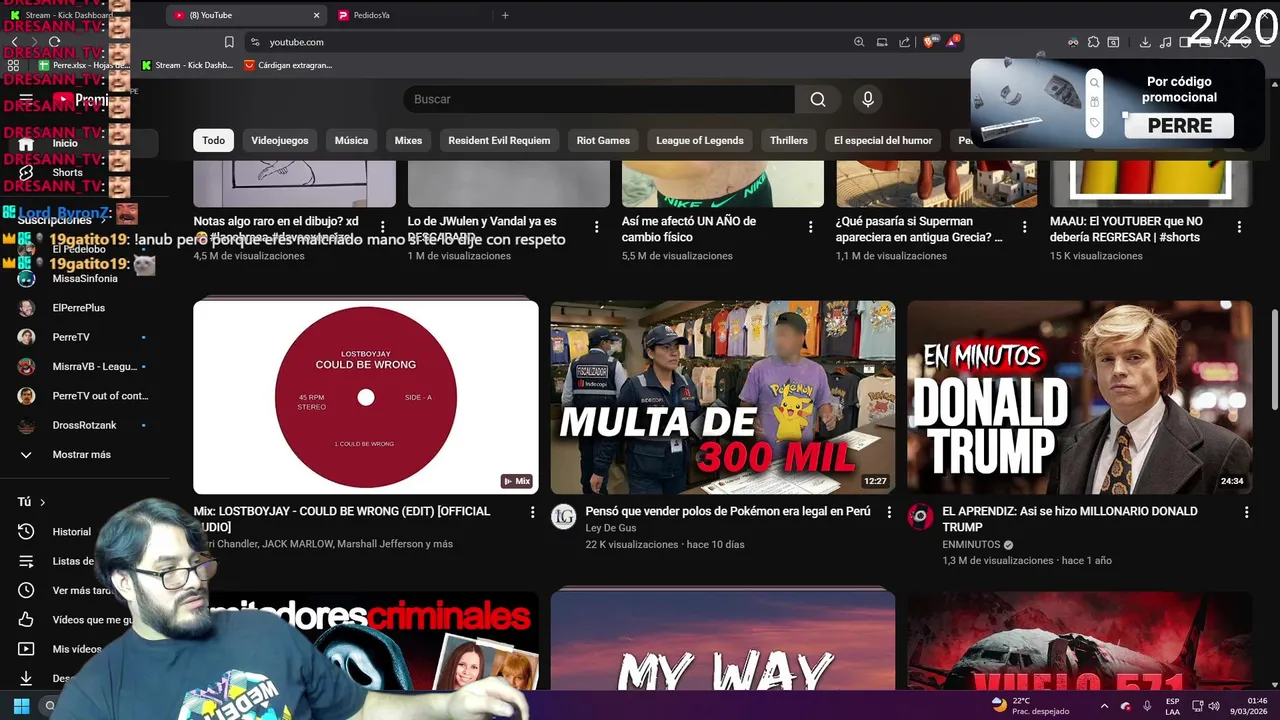Open Inicio in the sidebar
The image size is (1280, 720).
(65, 143)
